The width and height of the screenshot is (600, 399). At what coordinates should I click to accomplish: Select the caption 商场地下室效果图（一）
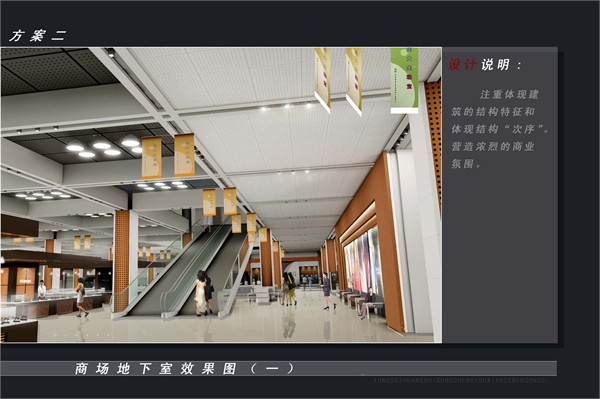[185, 369]
